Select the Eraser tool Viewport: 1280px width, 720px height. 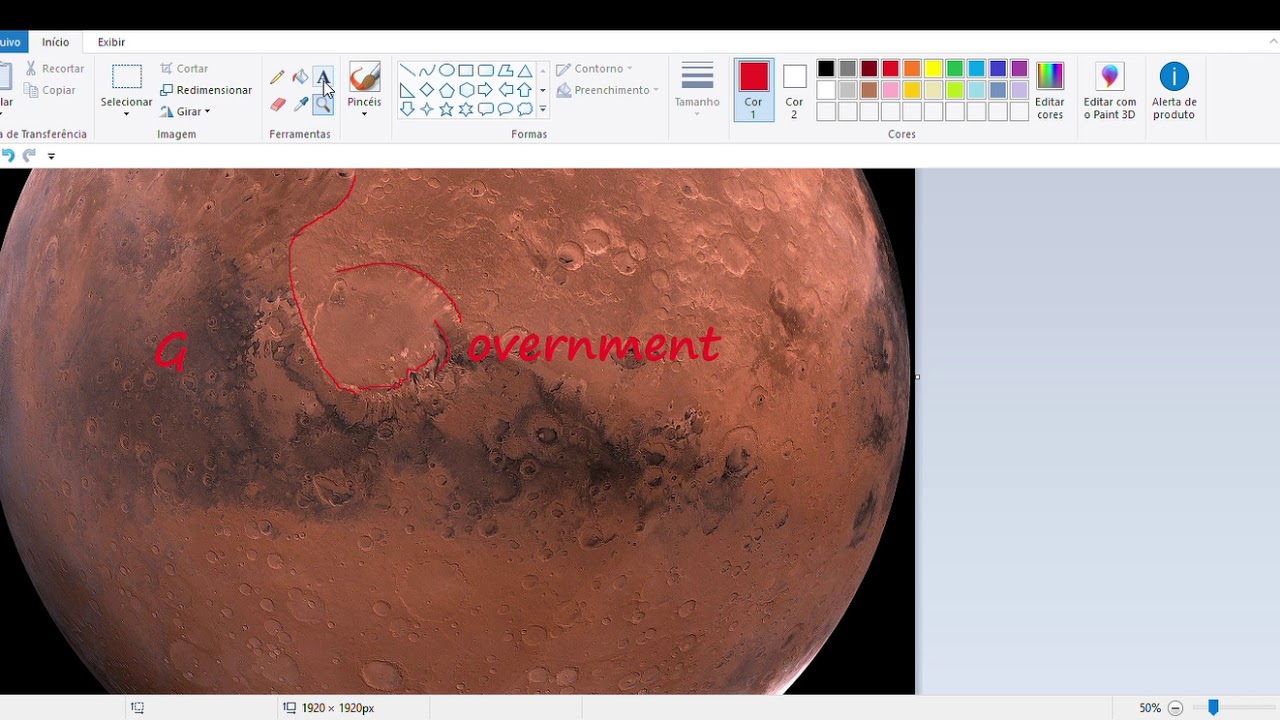[x=277, y=104]
